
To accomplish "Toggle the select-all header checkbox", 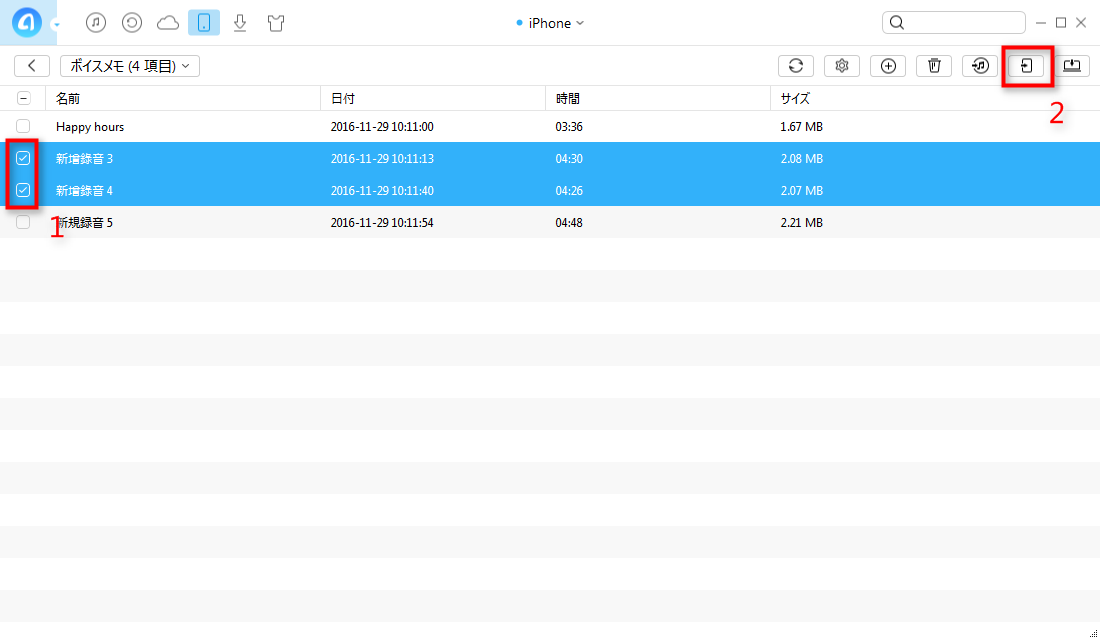I will click(23, 98).
